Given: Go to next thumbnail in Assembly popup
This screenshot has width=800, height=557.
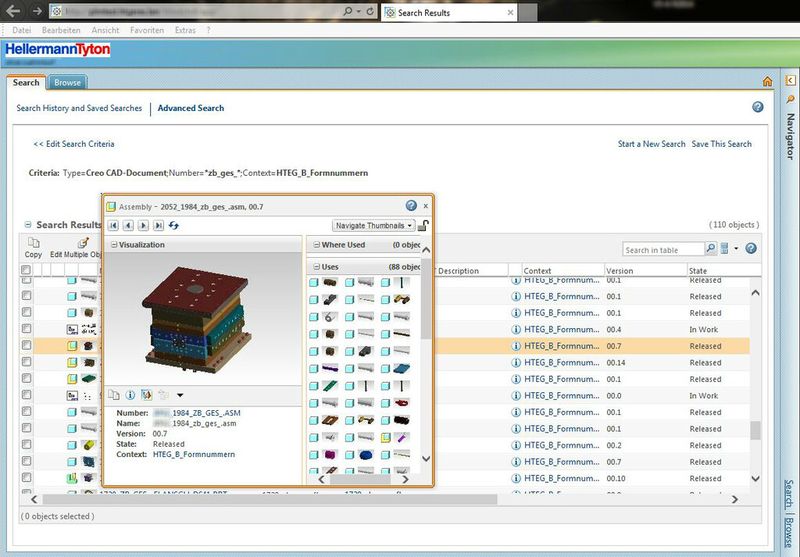Looking at the screenshot, I should pos(143,225).
